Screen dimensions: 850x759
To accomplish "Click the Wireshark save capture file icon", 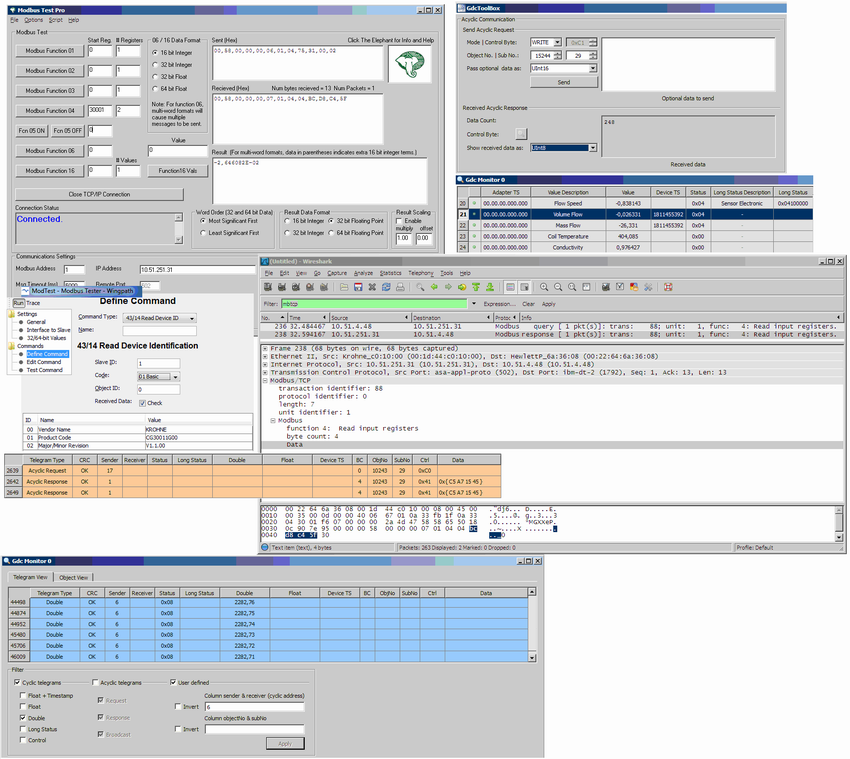I will (357, 287).
